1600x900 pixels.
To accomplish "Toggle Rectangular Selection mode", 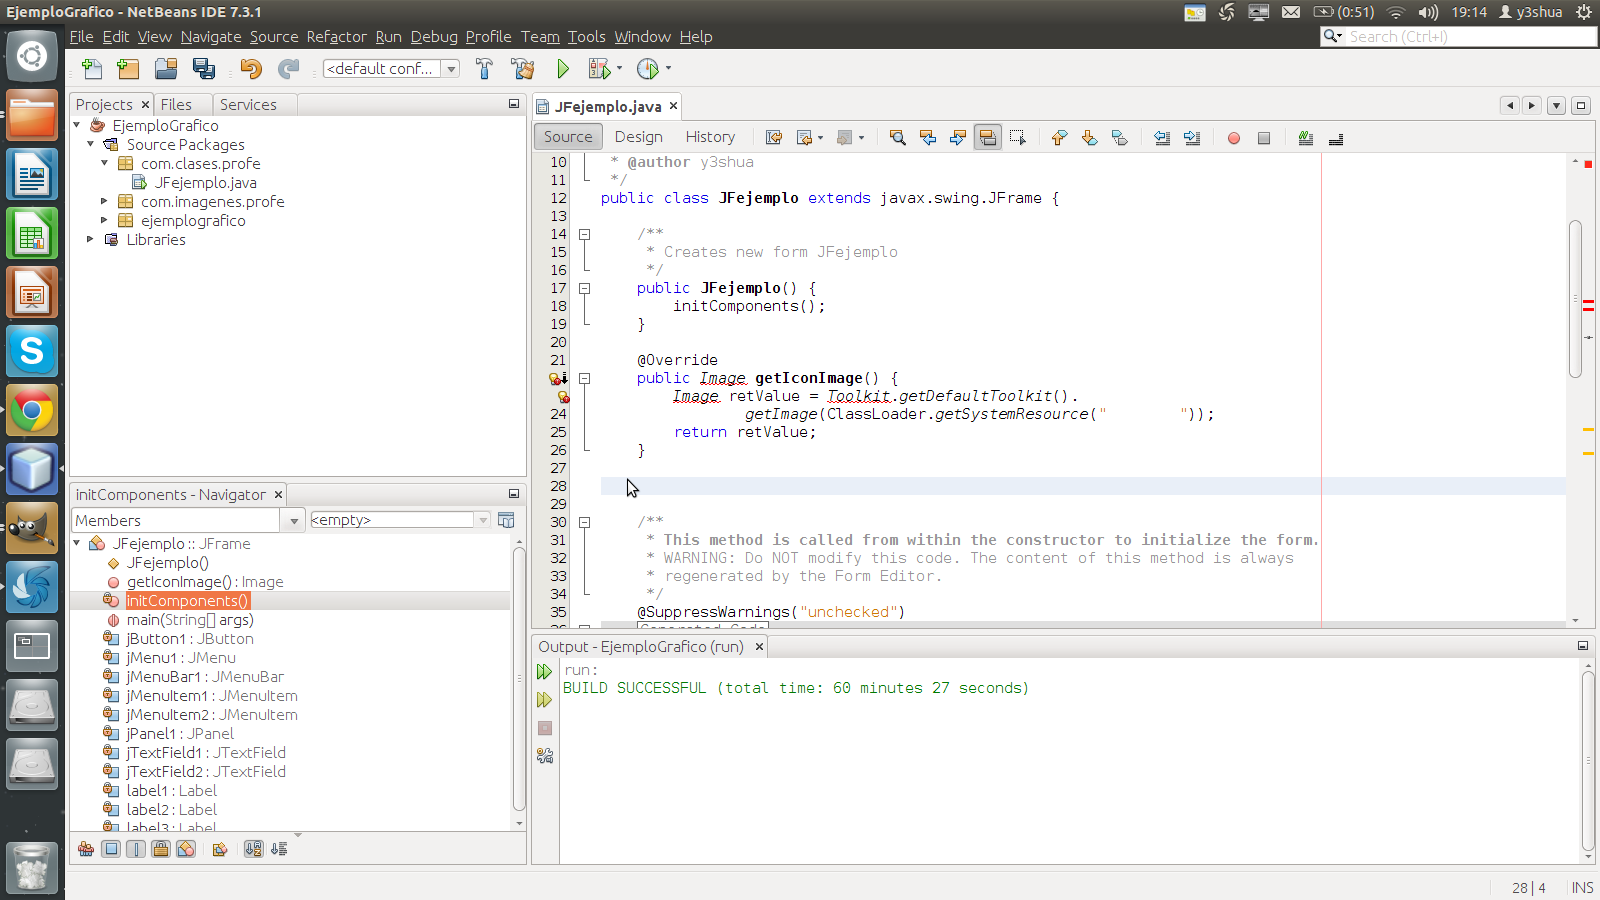I will [x=1018, y=137].
